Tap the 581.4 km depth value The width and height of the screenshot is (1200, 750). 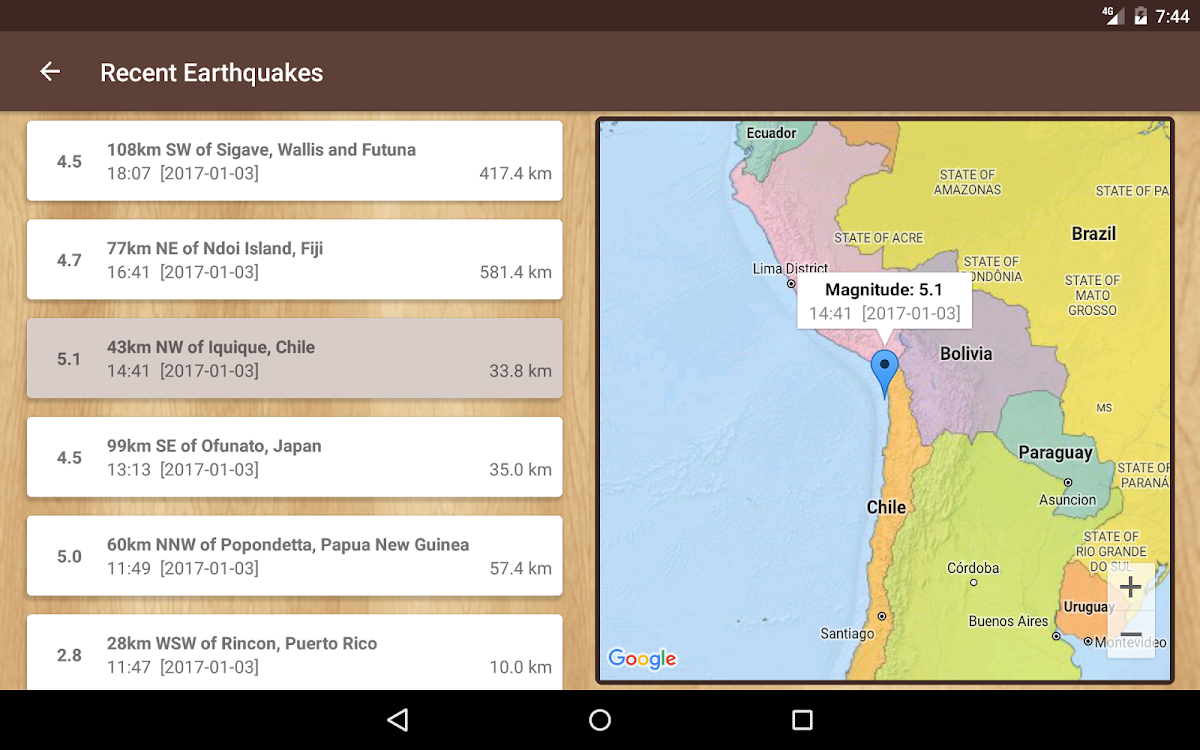coord(516,272)
